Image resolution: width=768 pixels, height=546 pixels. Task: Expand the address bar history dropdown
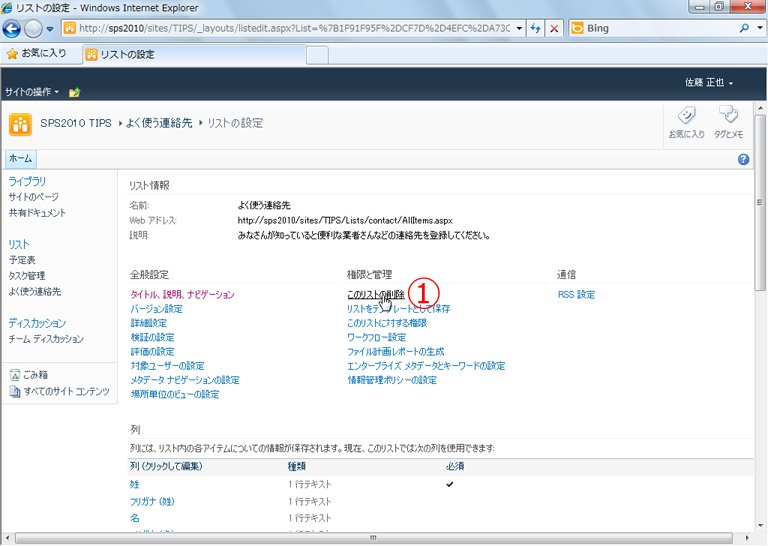tap(519, 28)
